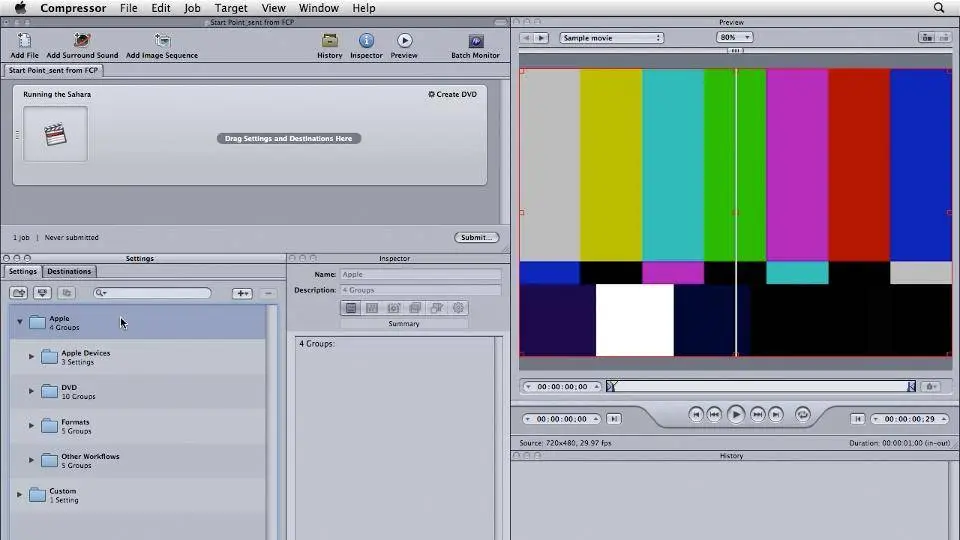Select the Geometry pane icon in Inspector

point(437,308)
